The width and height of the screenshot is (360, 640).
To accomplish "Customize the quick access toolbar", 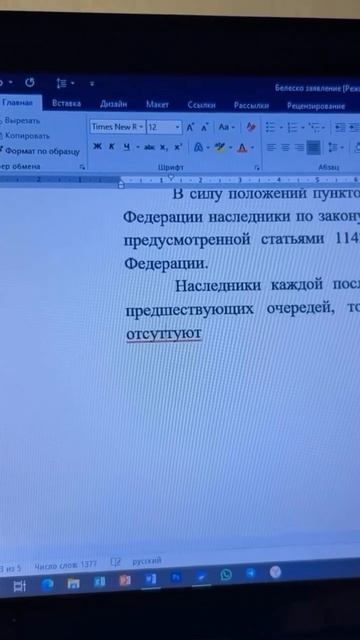I will pyautogui.click(x=92, y=84).
